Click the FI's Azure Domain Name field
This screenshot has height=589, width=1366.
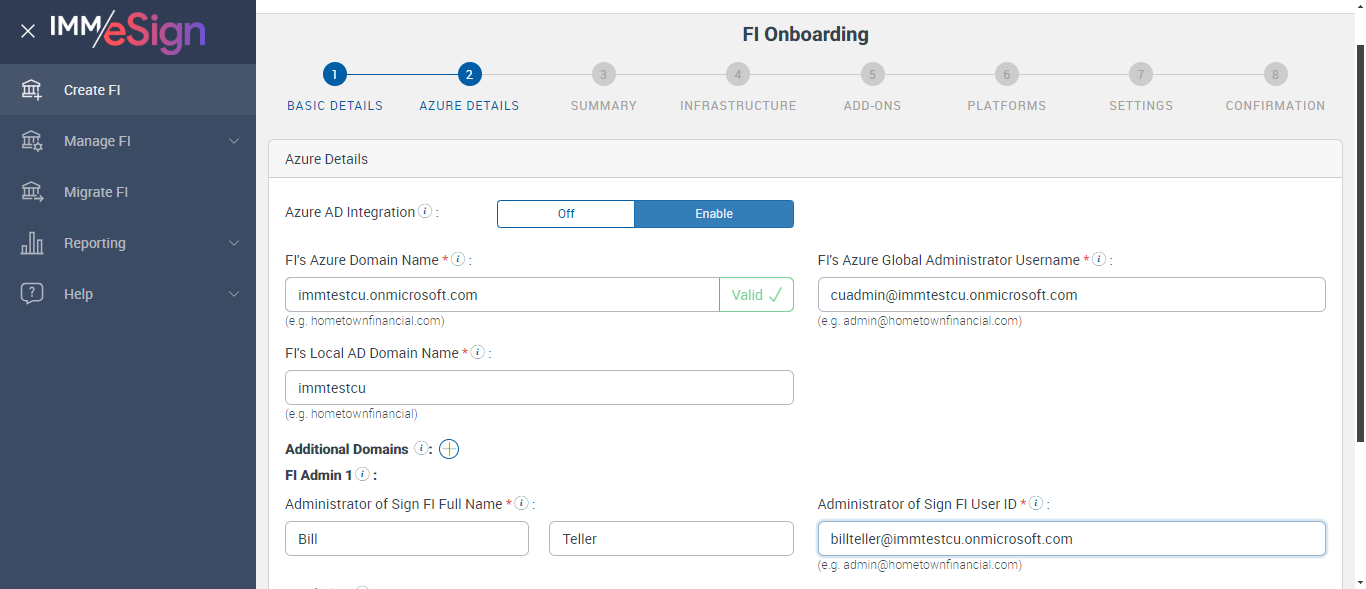(x=502, y=295)
